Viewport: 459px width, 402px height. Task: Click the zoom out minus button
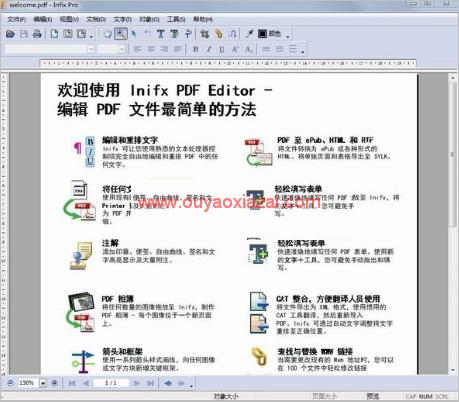pos(10,383)
